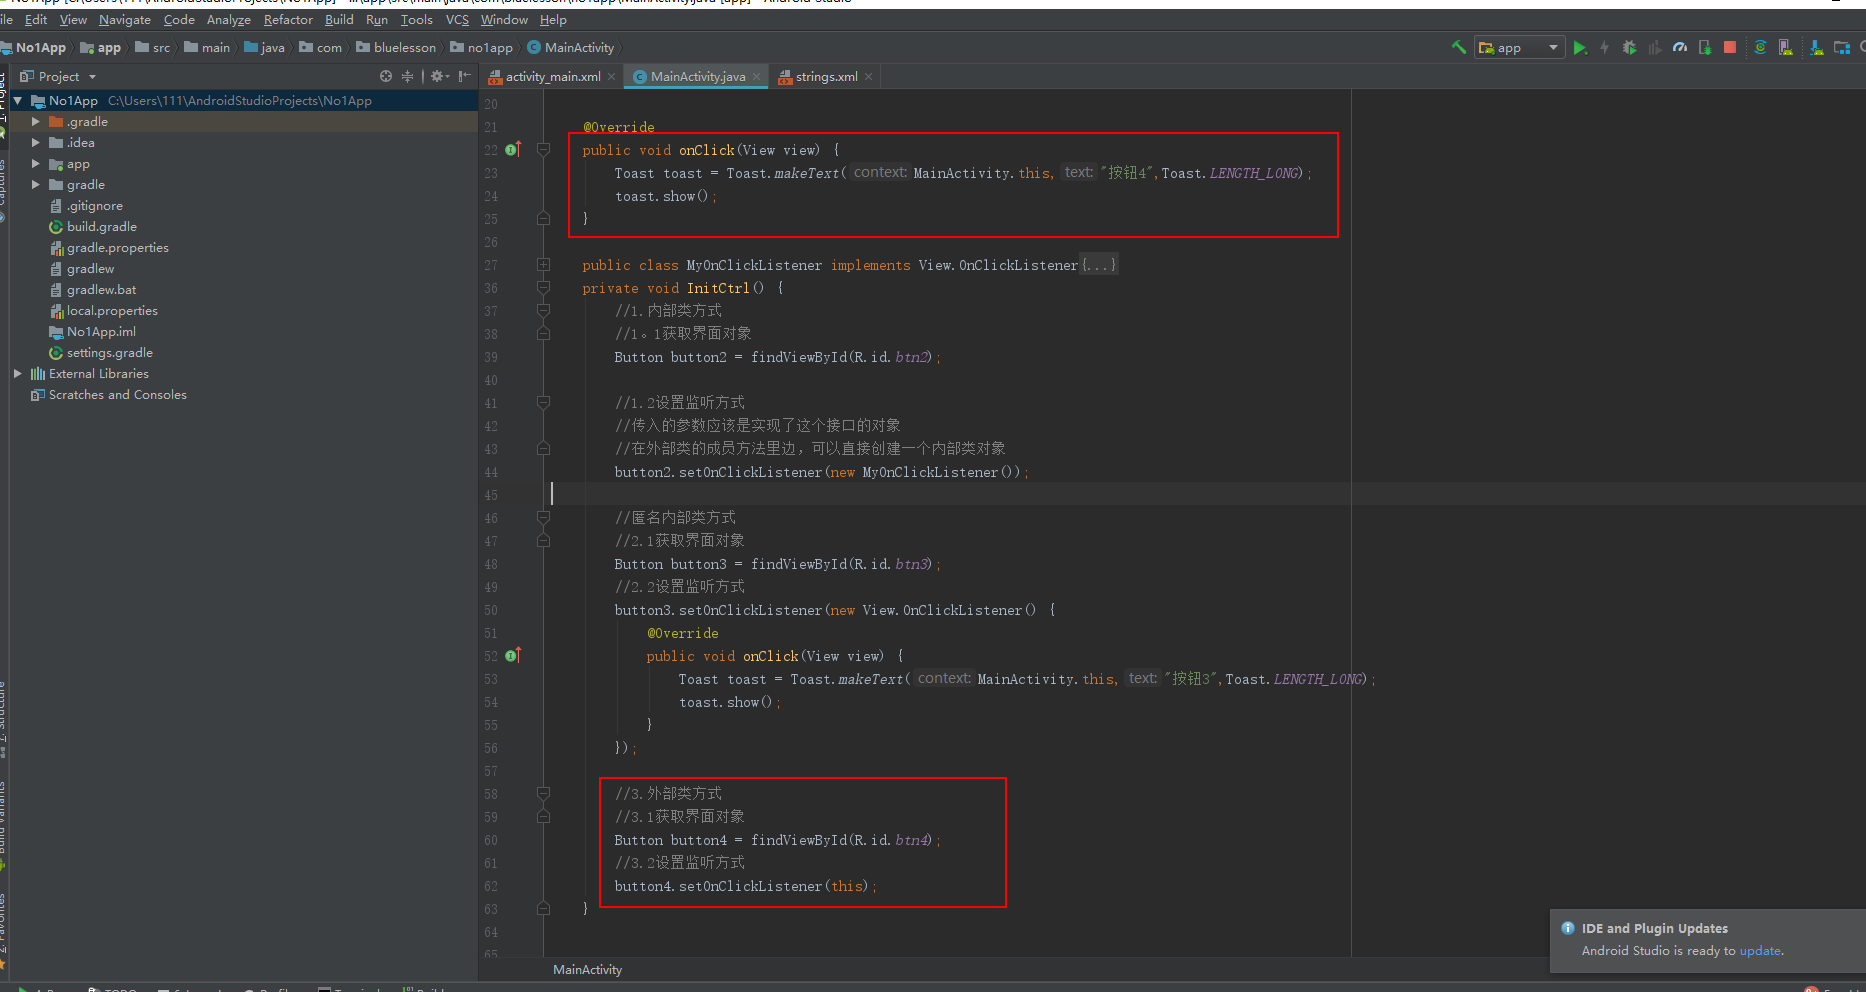Open the AVD Manager icon
The width and height of the screenshot is (1866, 992).
pyautogui.click(x=1785, y=48)
